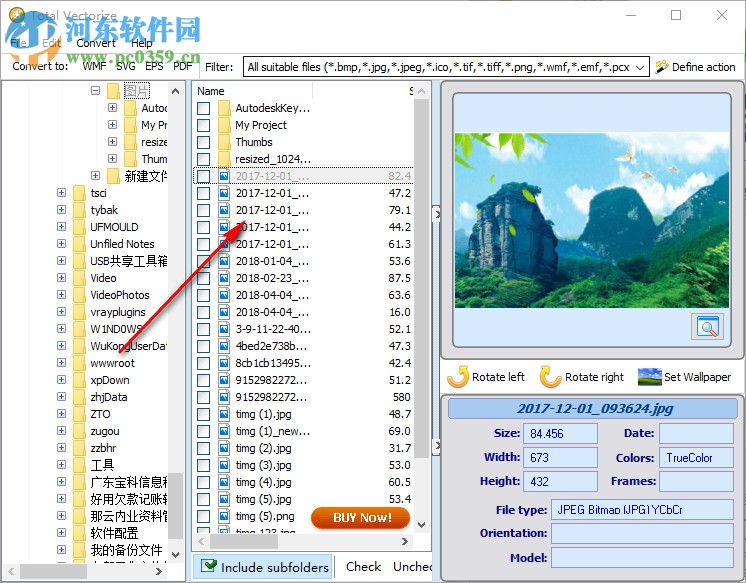Expand the VideoPhotos folder node
746x583 pixels.
point(61,295)
